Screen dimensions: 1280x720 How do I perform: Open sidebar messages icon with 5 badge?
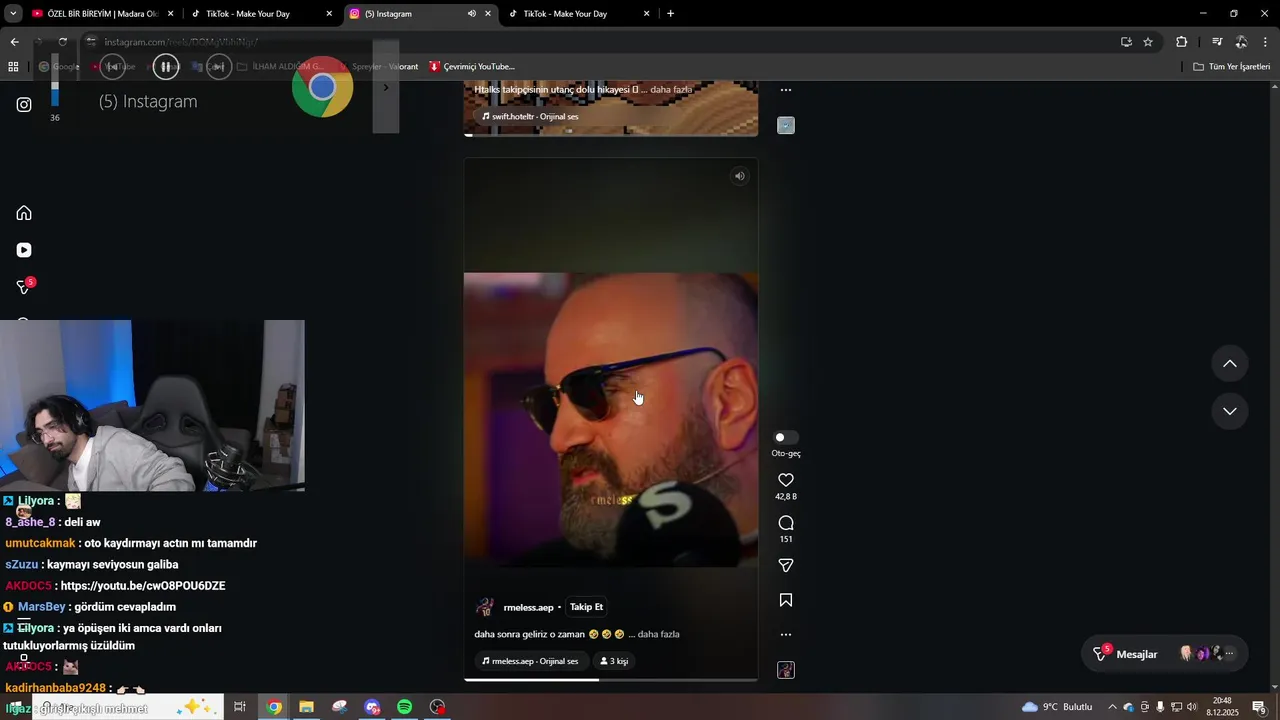pos(24,287)
